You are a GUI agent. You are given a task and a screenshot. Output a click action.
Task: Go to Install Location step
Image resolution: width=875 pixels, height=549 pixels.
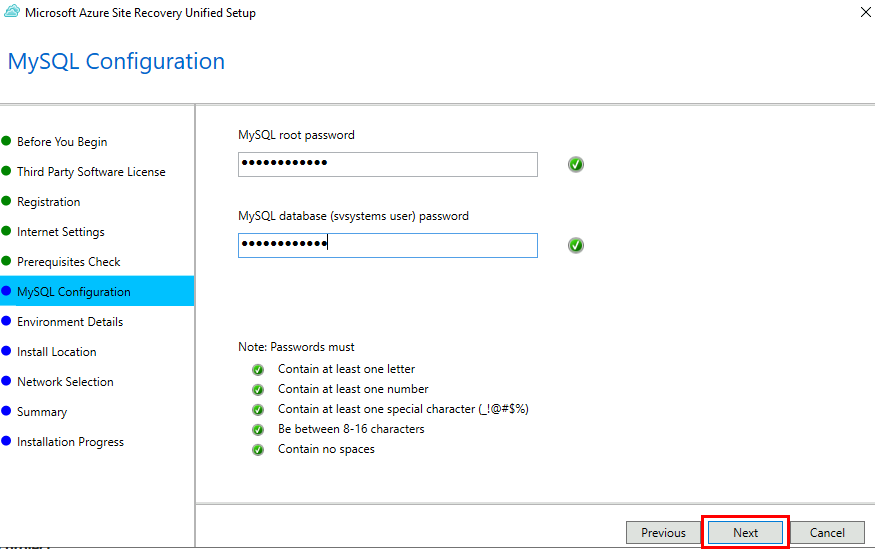[x=56, y=352]
